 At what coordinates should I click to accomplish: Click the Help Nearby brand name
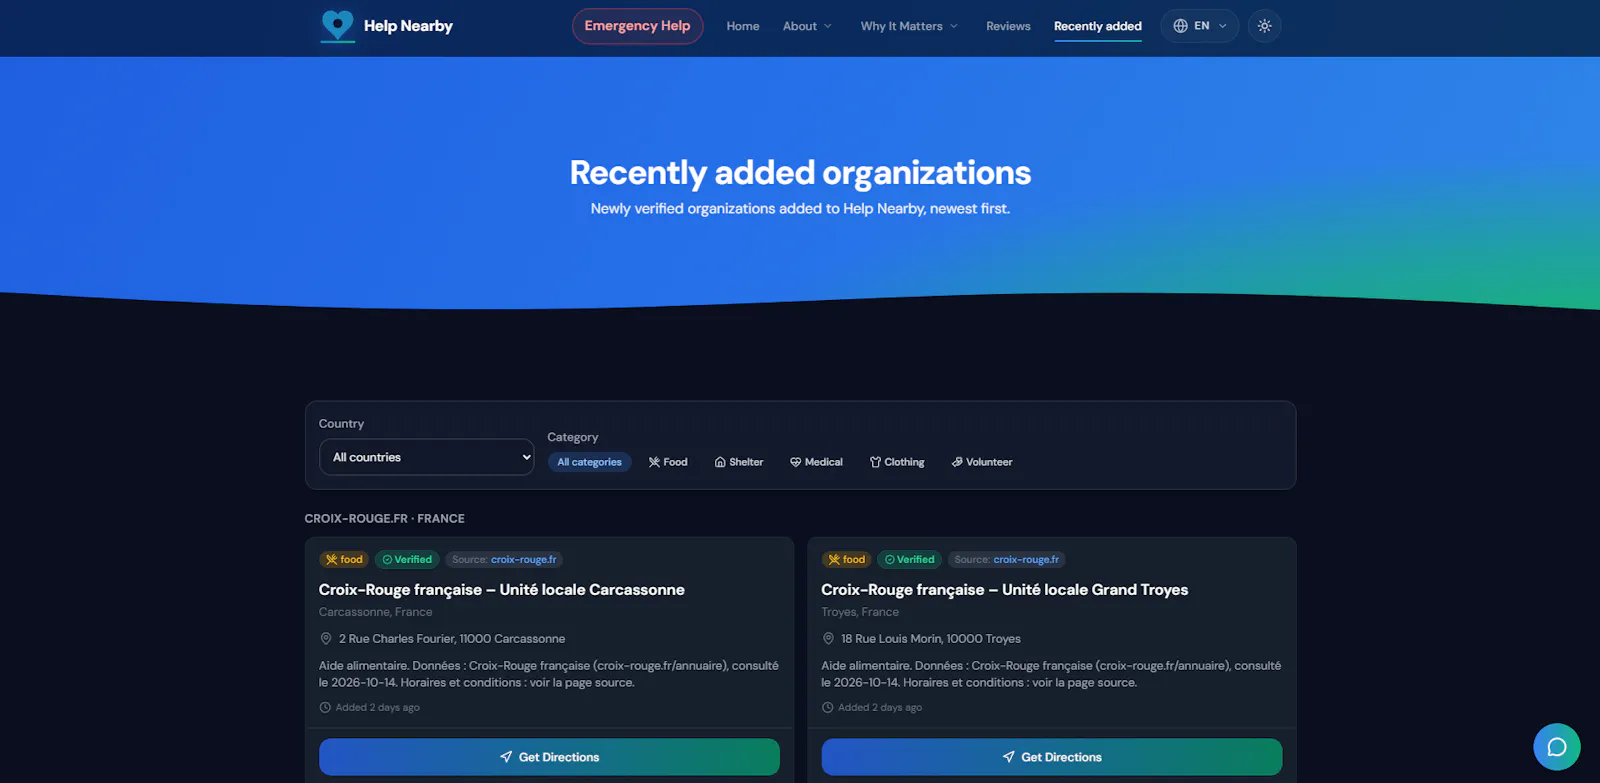coord(408,26)
